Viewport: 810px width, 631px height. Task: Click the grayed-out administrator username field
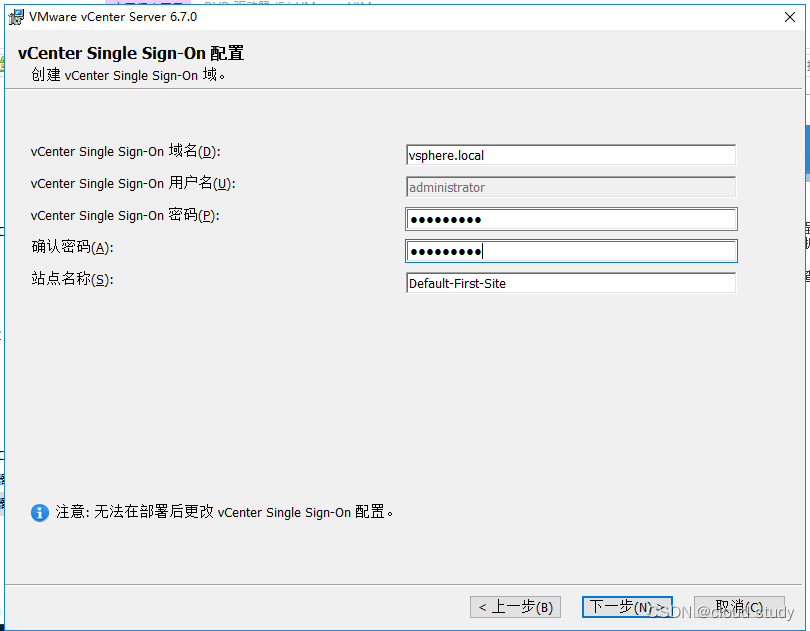(x=570, y=186)
